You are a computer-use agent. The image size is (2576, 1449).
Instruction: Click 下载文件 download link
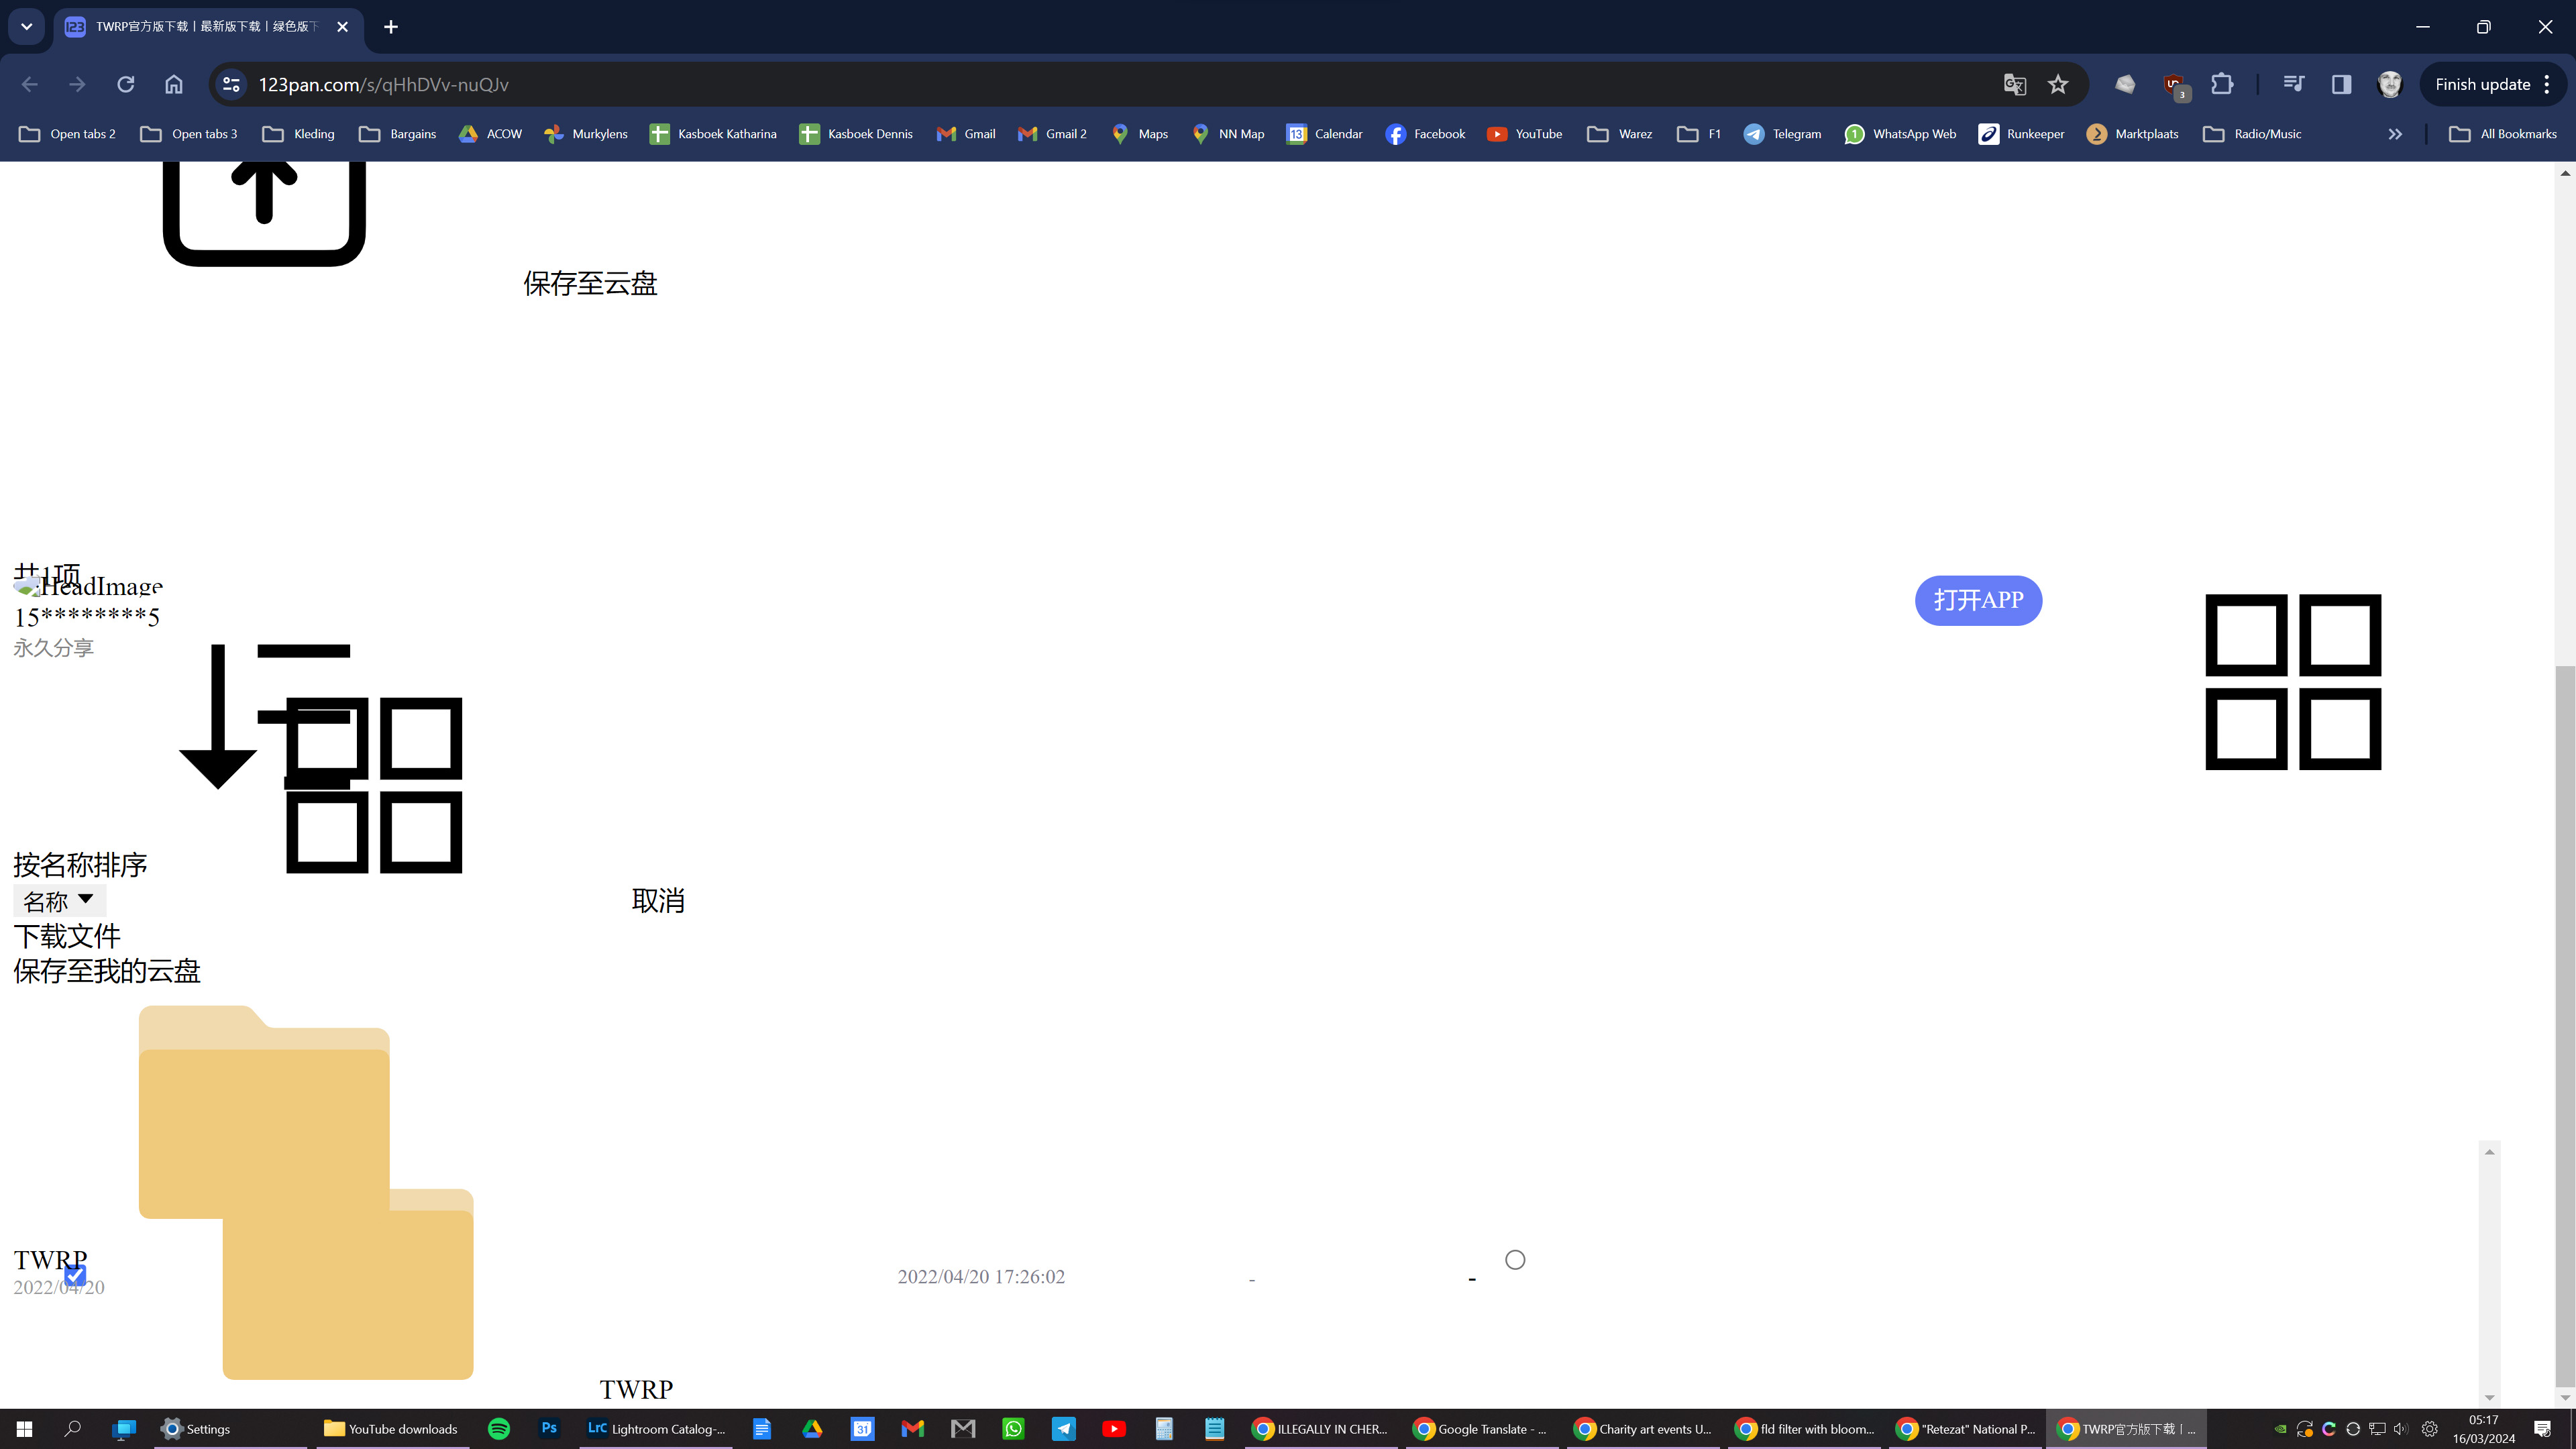click(67, 936)
